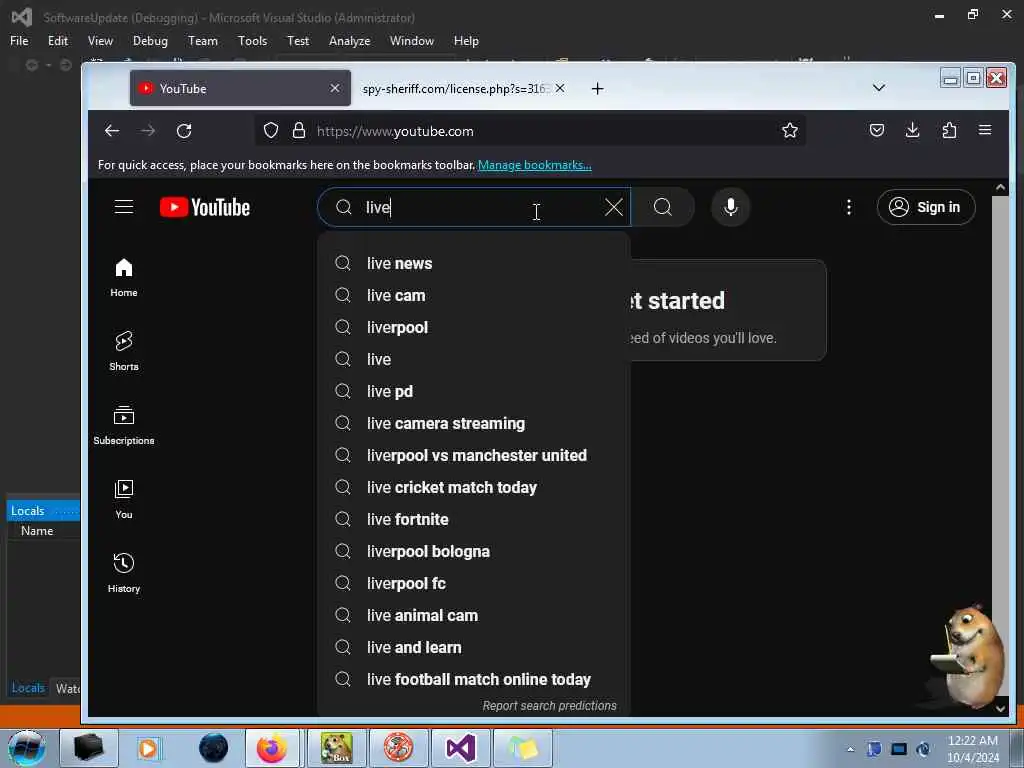The height and width of the screenshot is (768, 1024).
Task: Open Visual Studio Team menu
Action: click(202, 40)
